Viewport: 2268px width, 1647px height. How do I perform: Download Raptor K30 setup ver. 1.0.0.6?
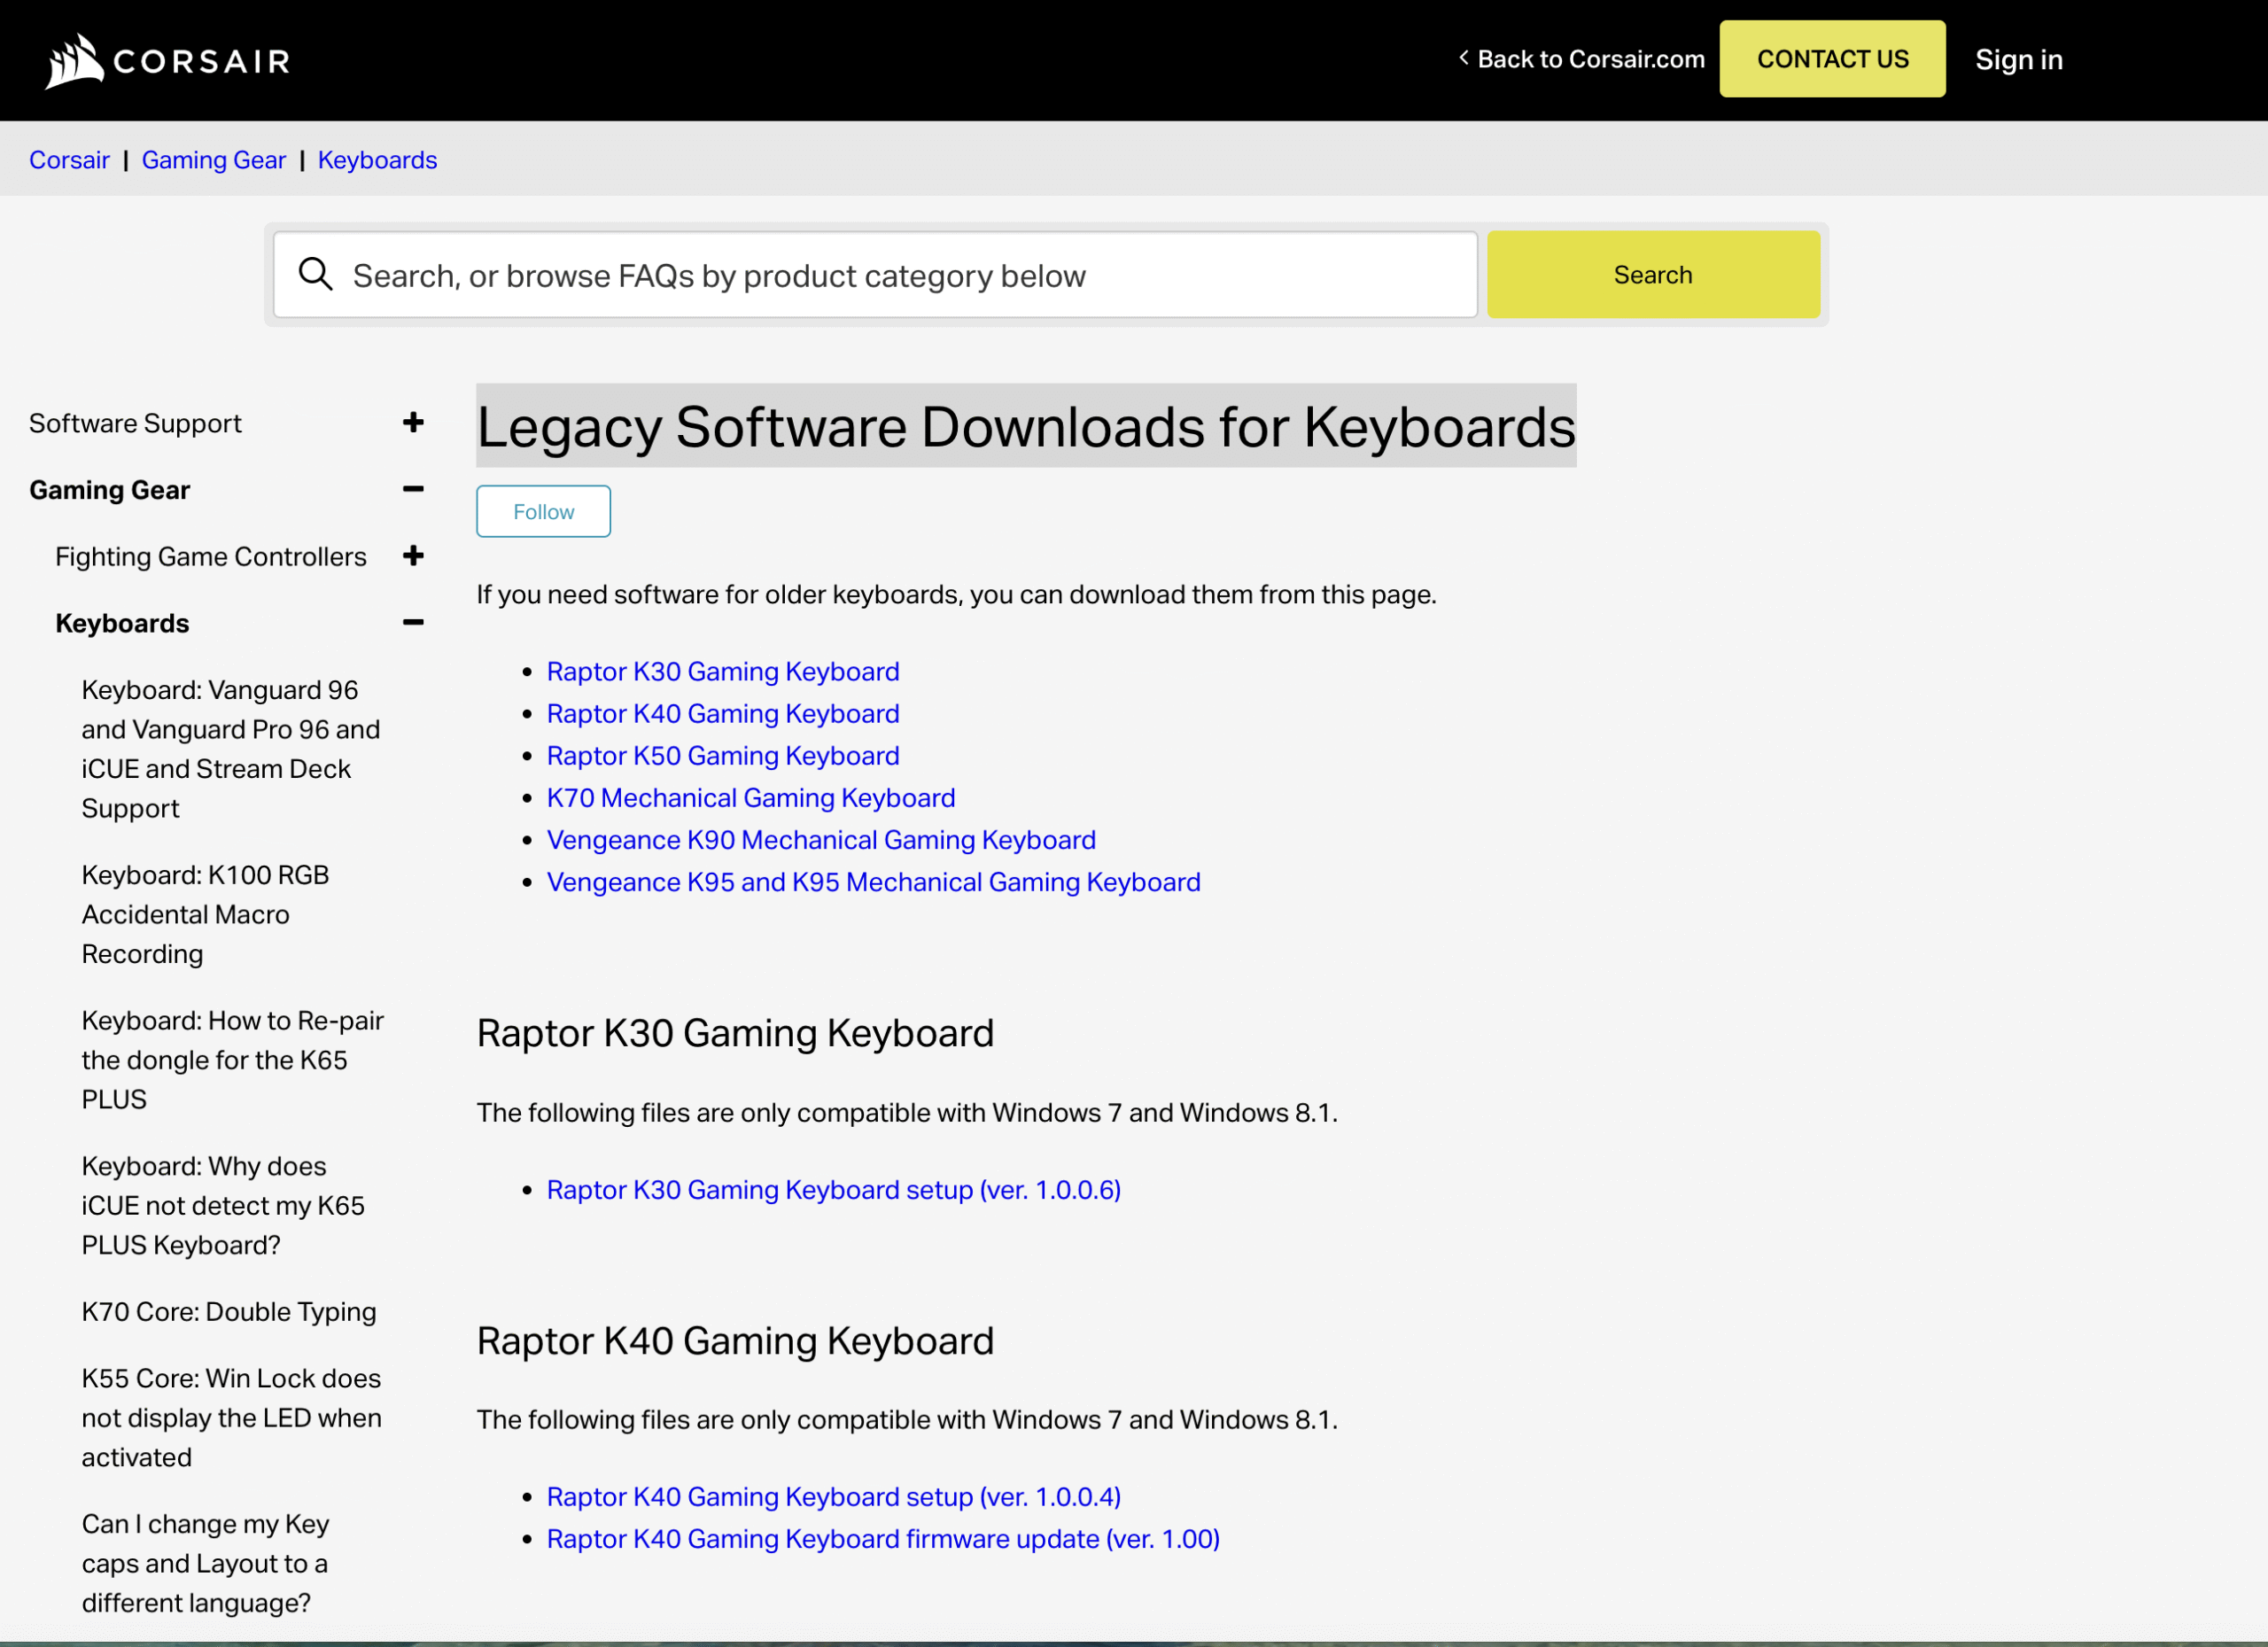(x=833, y=1189)
